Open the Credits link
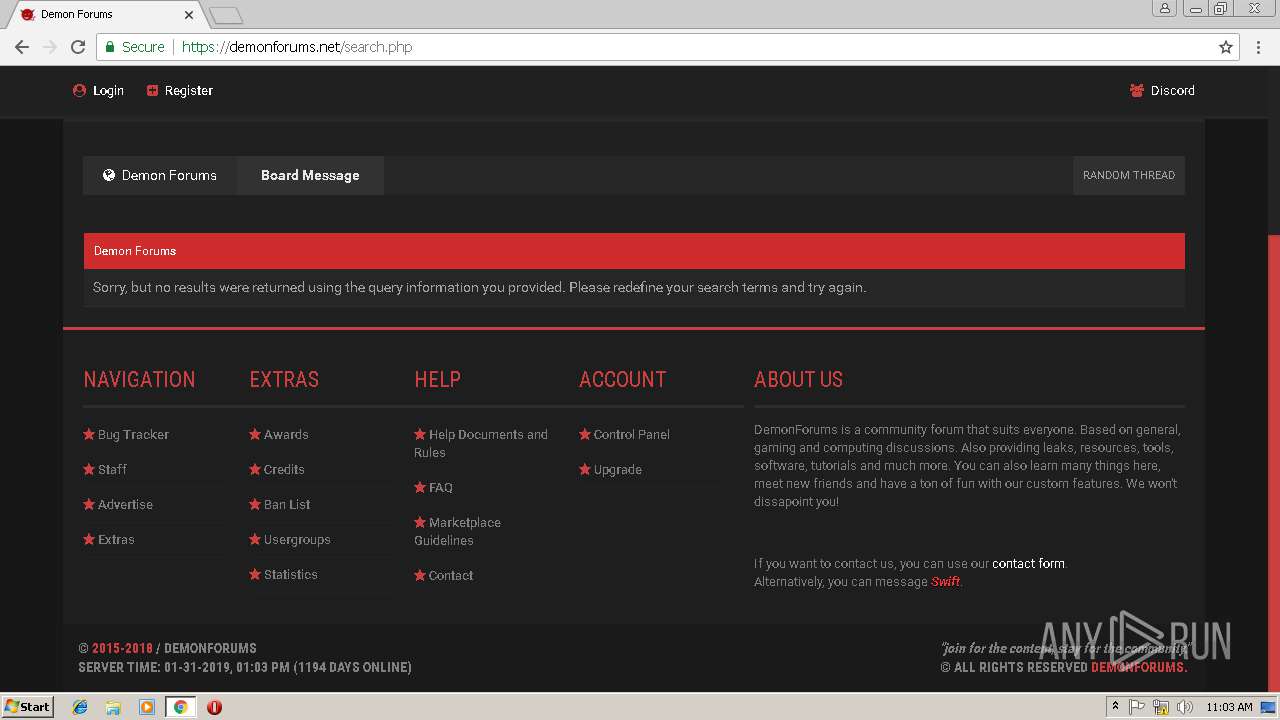The image size is (1280, 720). (284, 469)
